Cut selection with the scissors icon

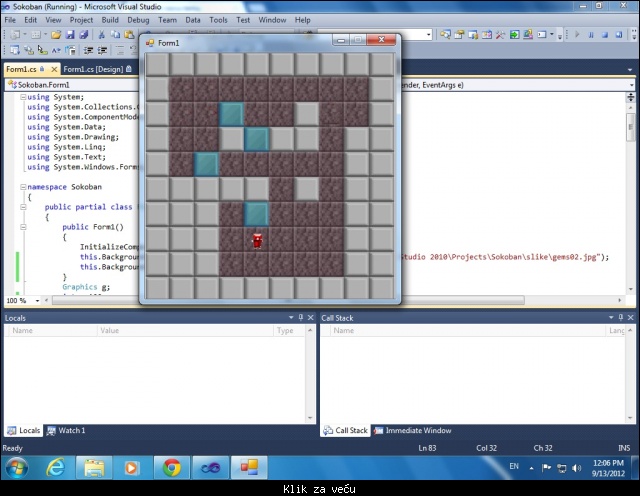point(102,35)
